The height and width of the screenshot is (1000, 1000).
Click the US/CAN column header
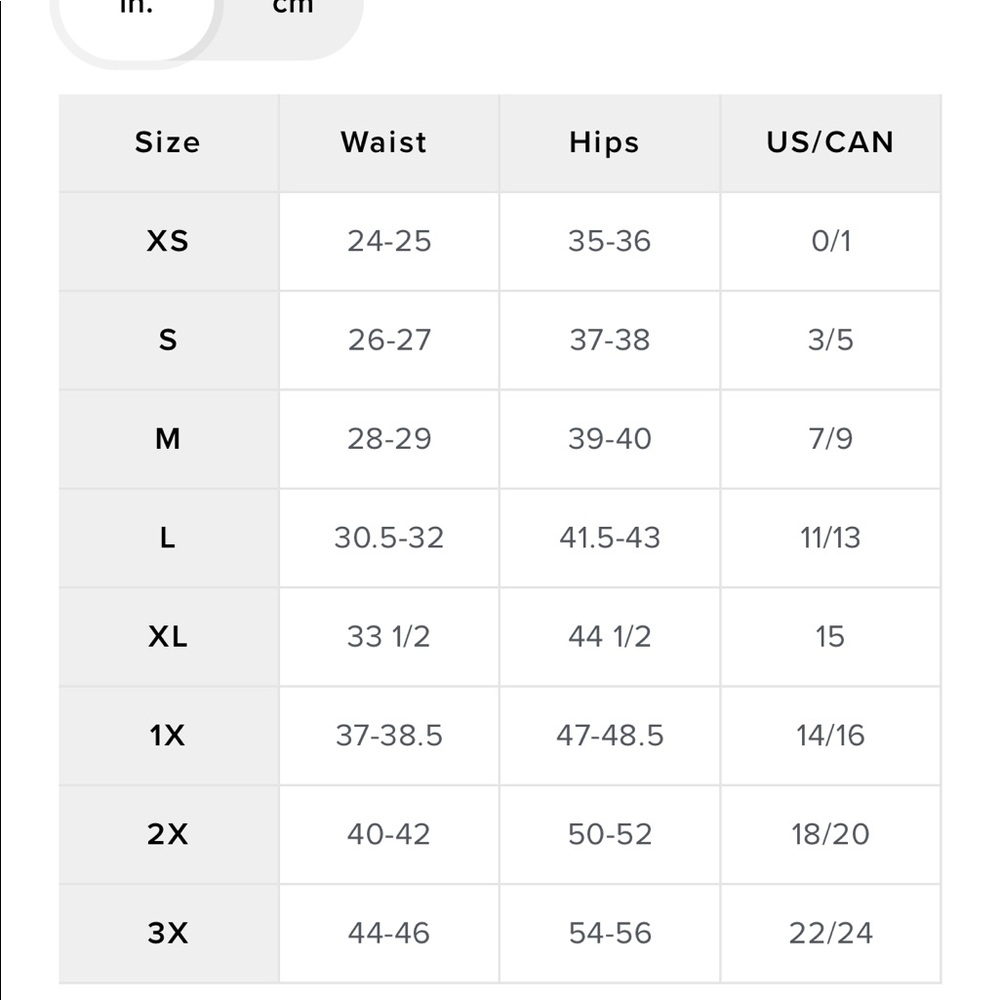[830, 143]
